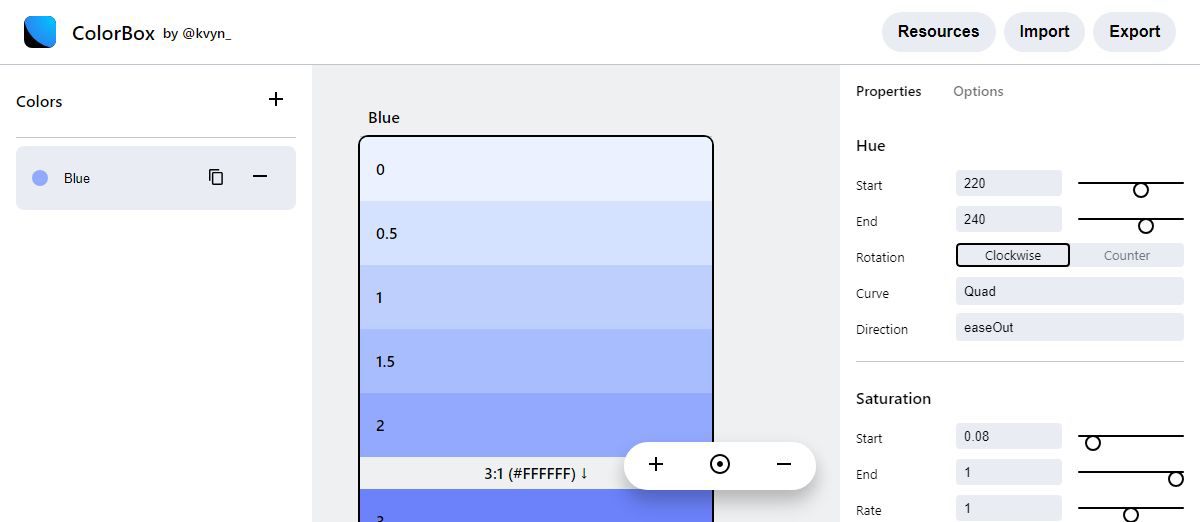1200x522 pixels.
Task: Open the Resources menu
Action: 938,32
